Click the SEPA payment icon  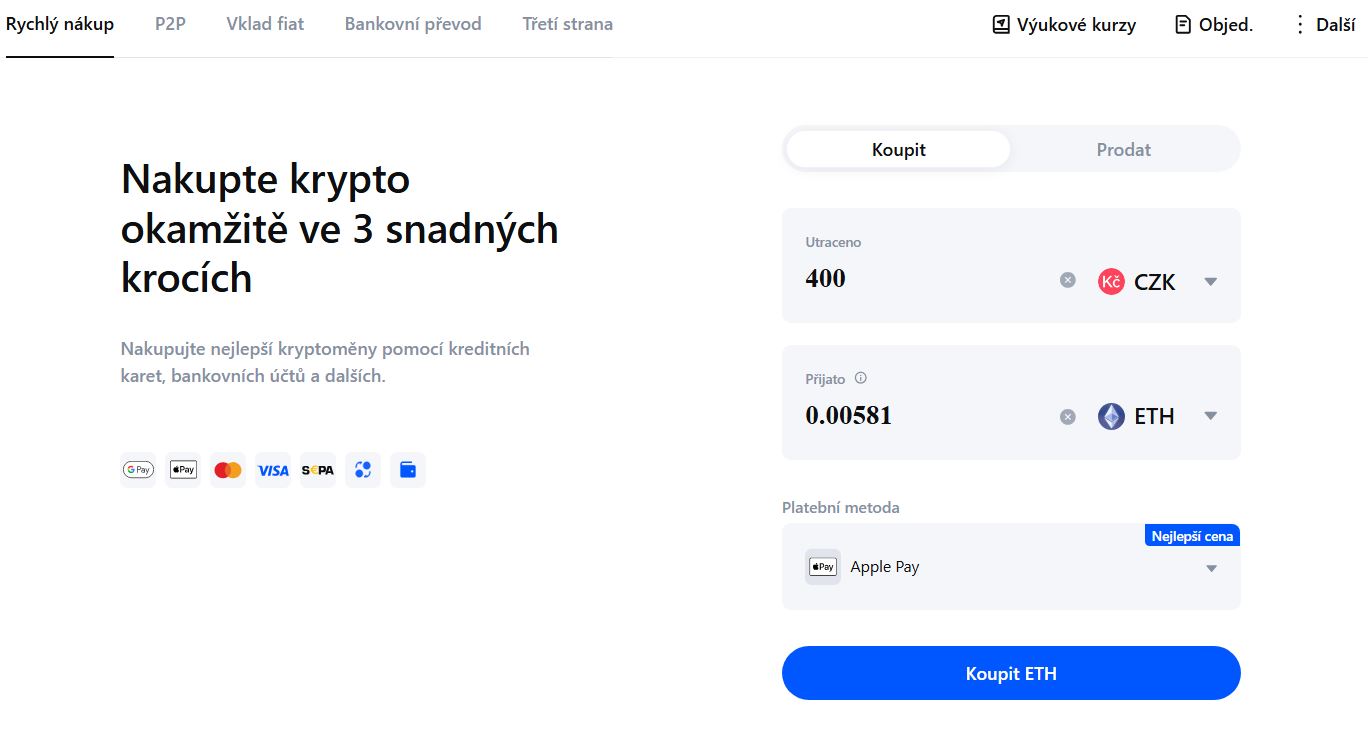click(x=318, y=469)
